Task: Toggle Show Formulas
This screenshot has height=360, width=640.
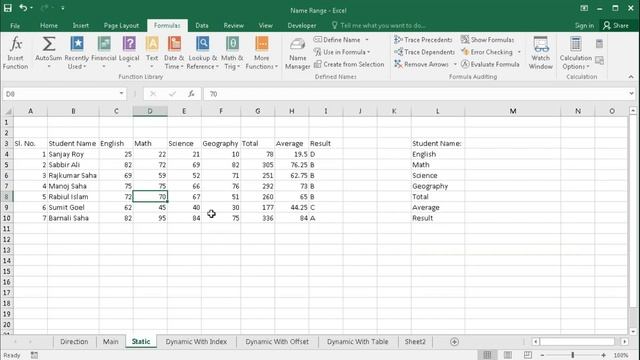Action: tap(488, 40)
